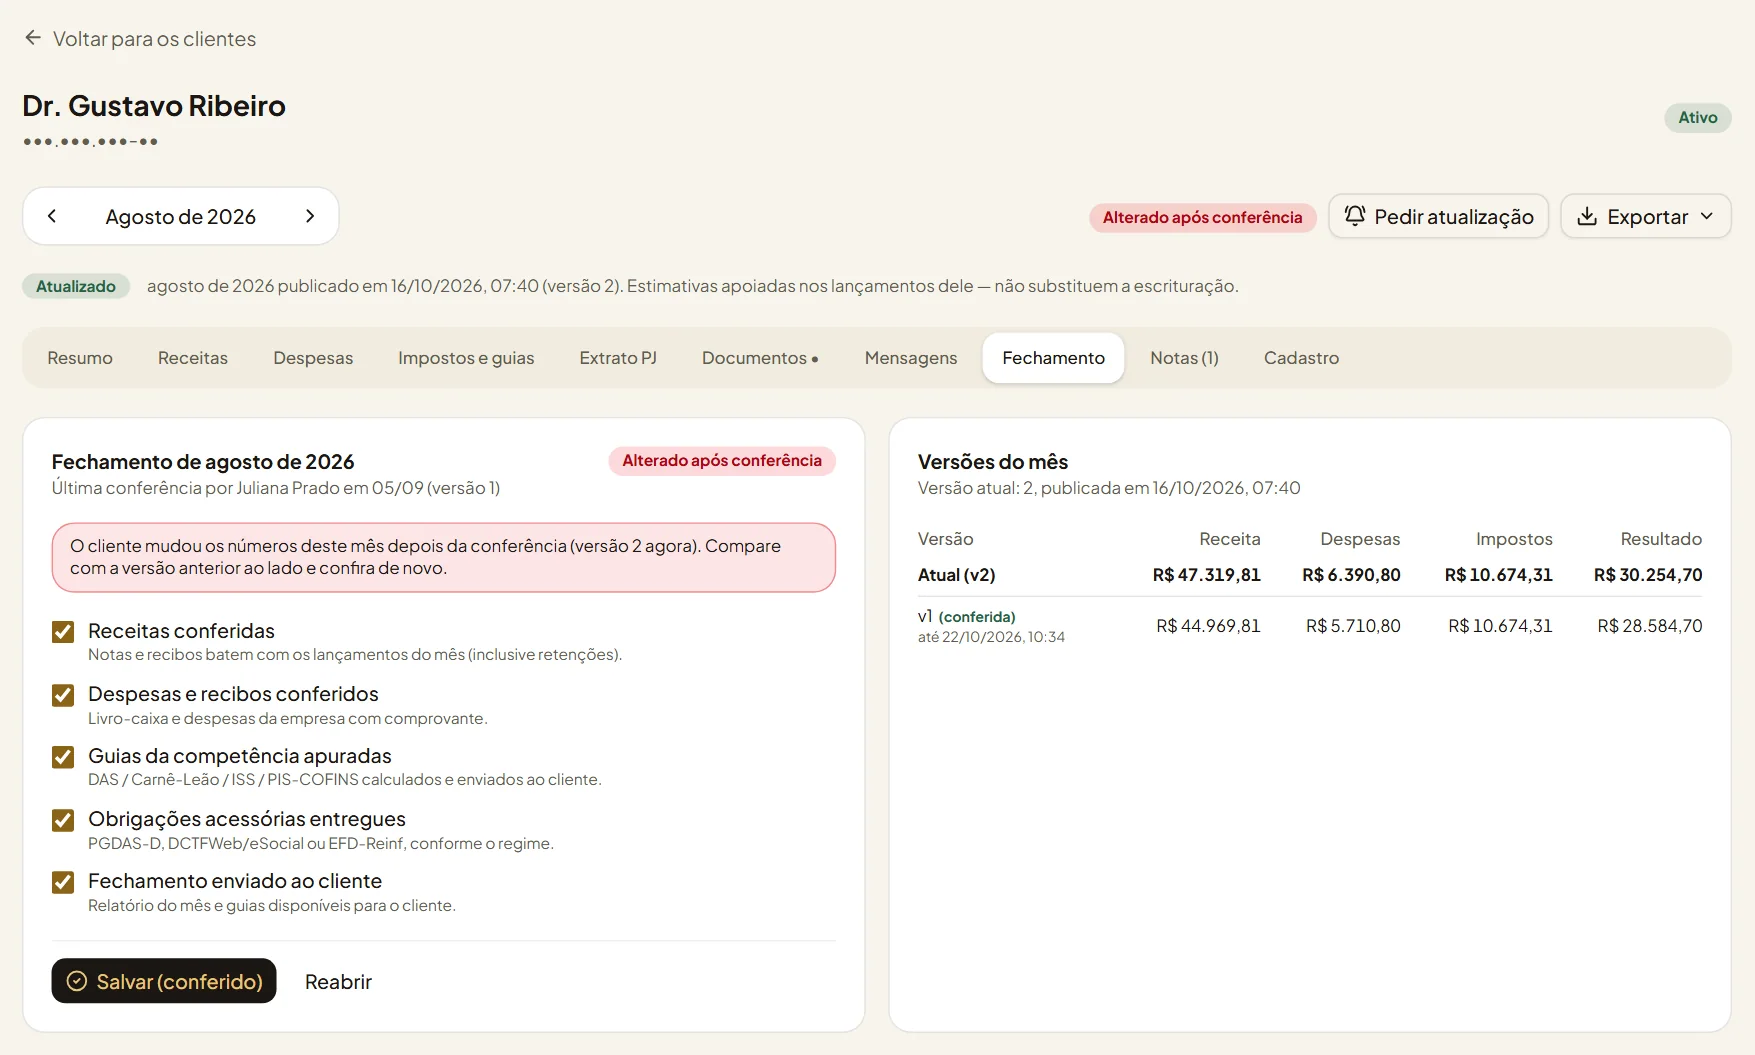Toggle Obrigações acessórias entregues checkbox

(63, 820)
